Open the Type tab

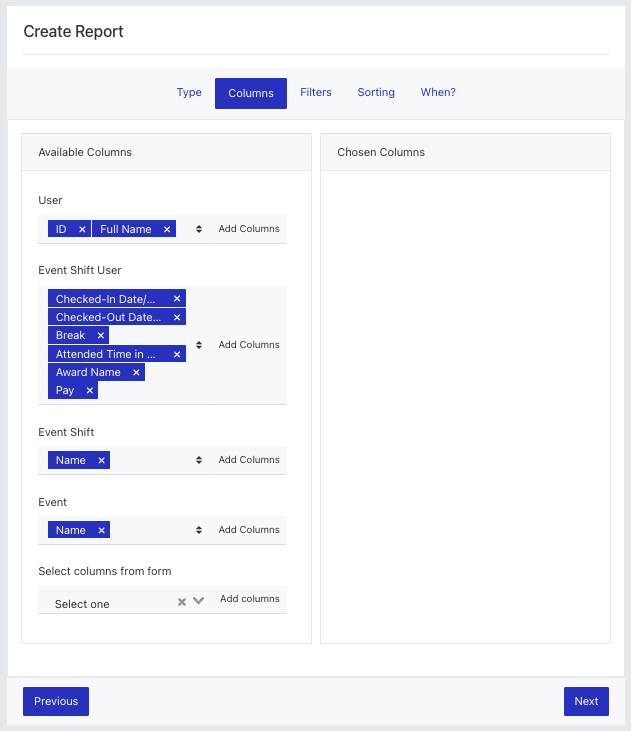tap(189, 92)
